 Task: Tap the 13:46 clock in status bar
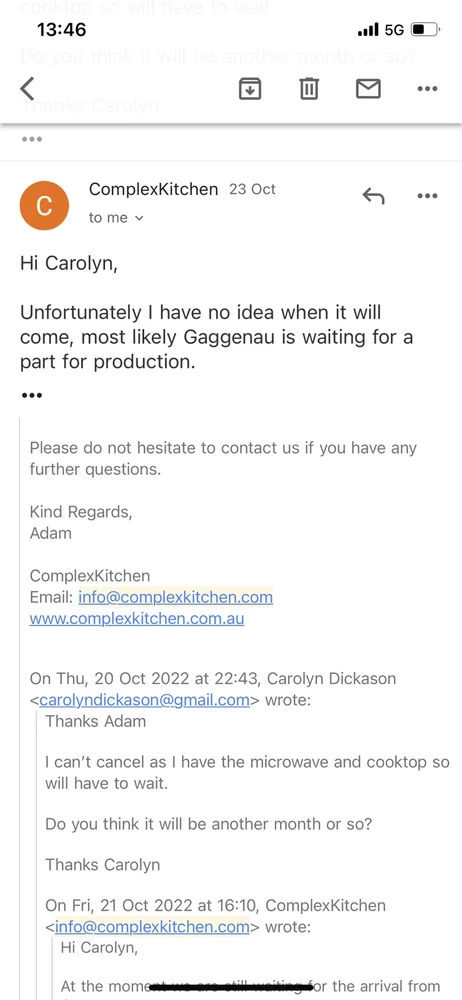61,29
